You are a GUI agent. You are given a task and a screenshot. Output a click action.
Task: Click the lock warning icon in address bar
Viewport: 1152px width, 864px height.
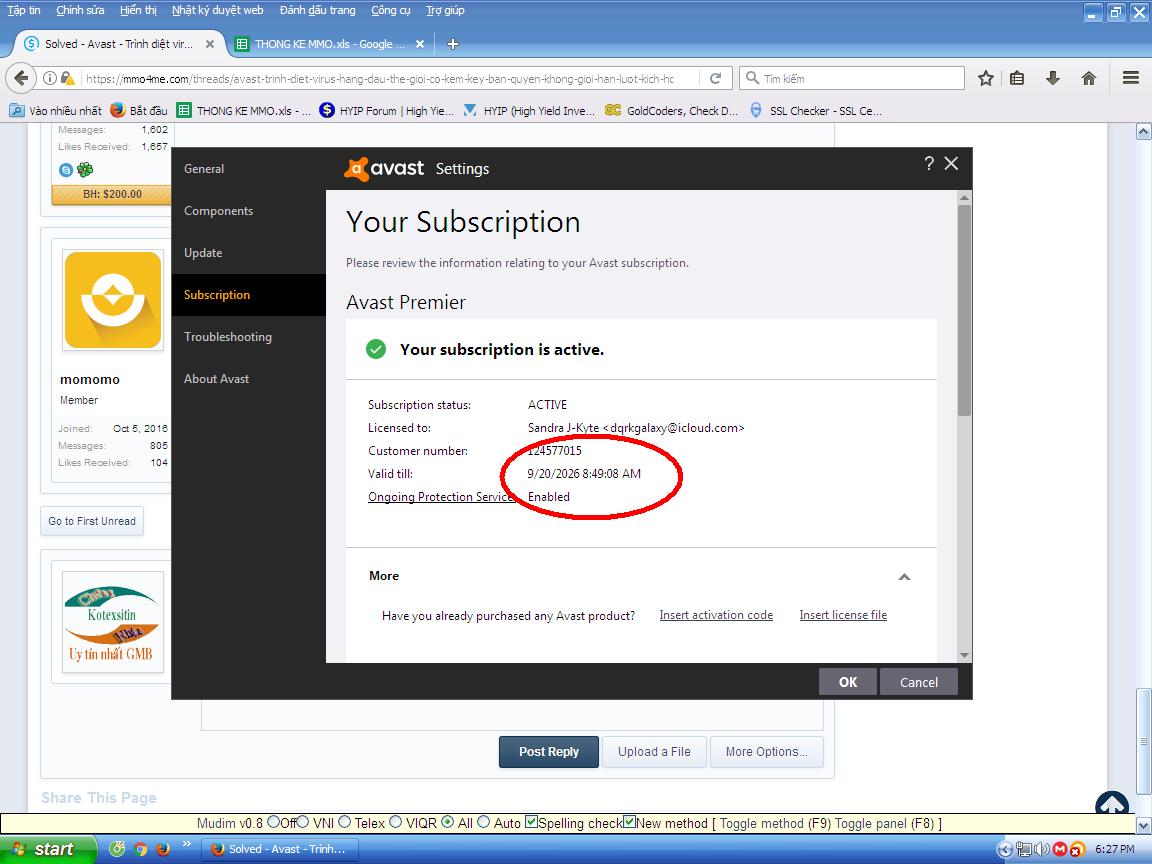[x=68, y=78]
